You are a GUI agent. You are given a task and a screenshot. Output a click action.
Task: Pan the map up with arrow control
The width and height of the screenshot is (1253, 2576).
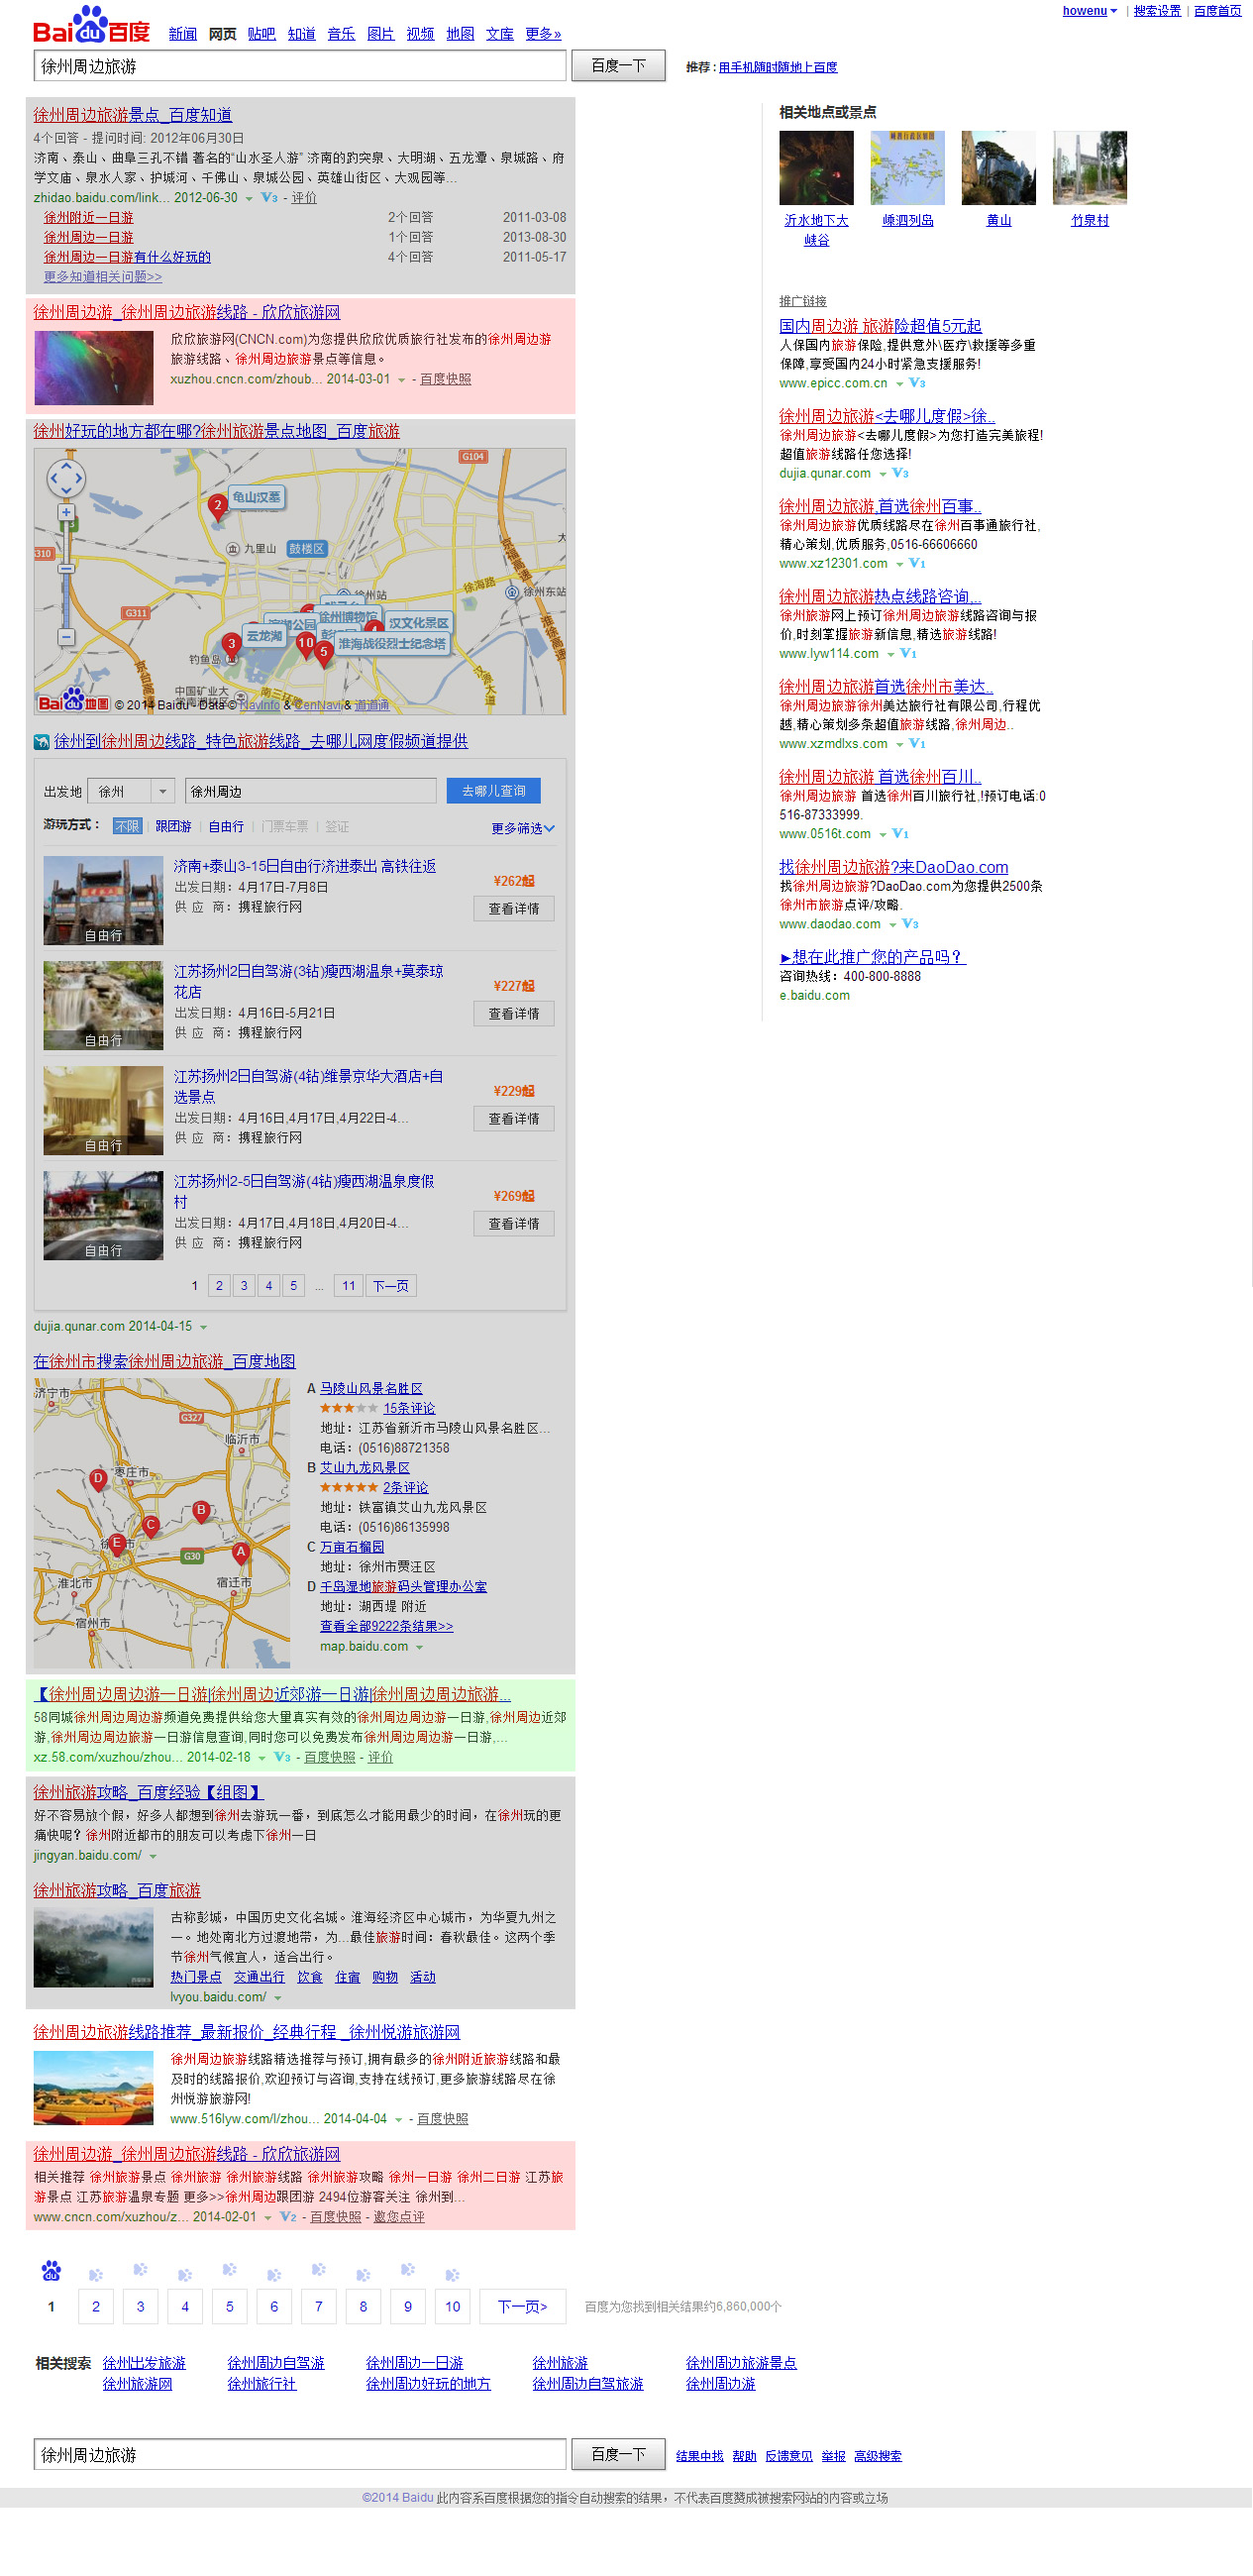tap(66, 464)
